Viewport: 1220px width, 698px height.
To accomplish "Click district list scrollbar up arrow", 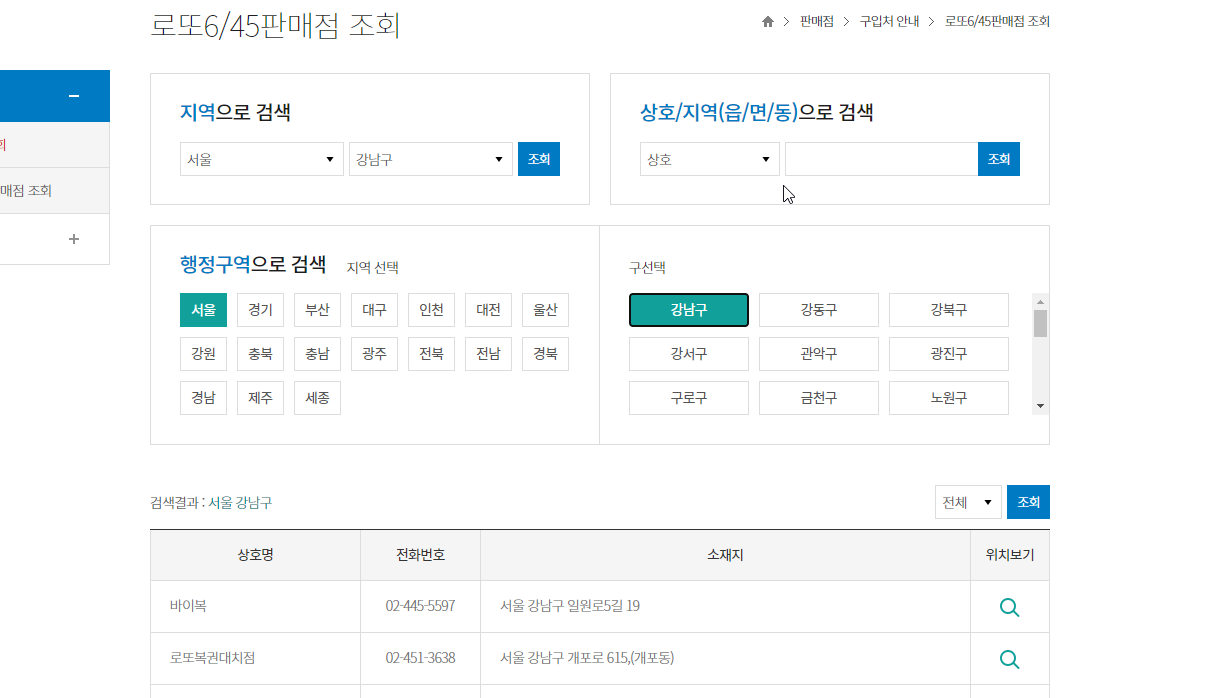I will click(x=1040, y=301).
